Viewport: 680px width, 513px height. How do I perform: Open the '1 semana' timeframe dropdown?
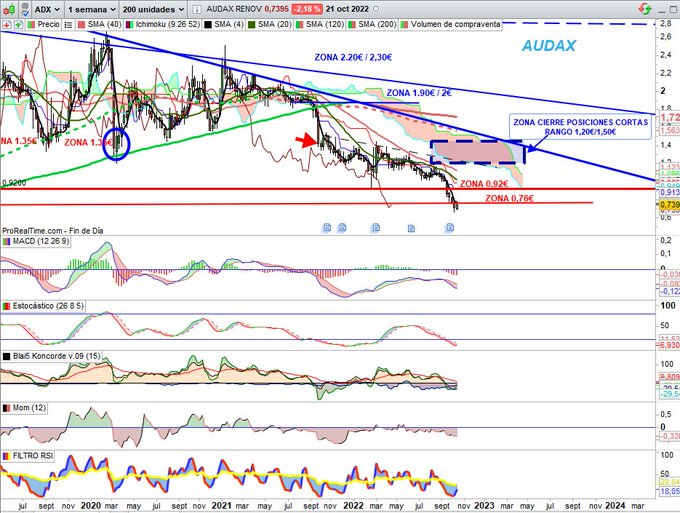pos(92,9)
